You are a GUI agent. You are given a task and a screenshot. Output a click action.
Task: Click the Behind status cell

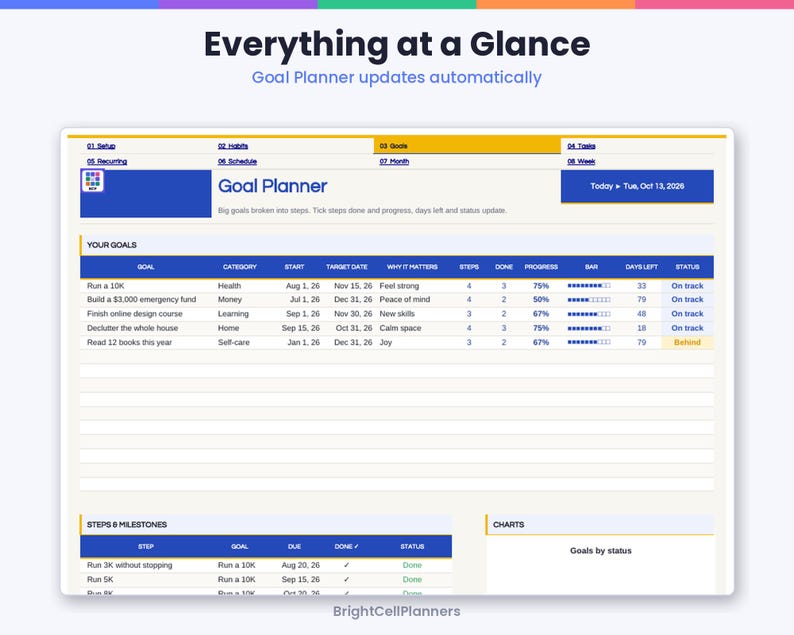click(x=687, y=342)
